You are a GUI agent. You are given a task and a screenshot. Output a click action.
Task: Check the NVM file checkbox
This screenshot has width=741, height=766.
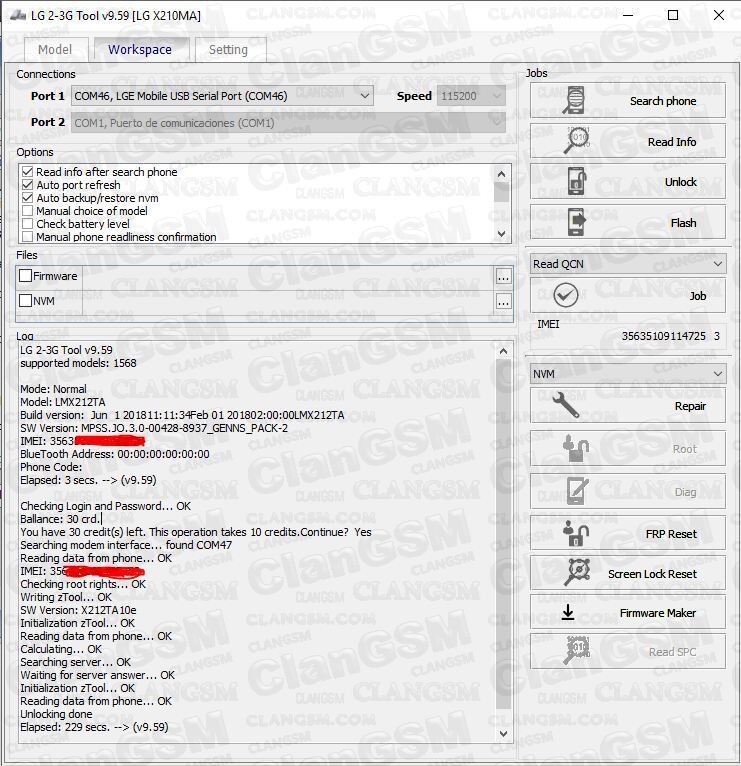(25, 300)
